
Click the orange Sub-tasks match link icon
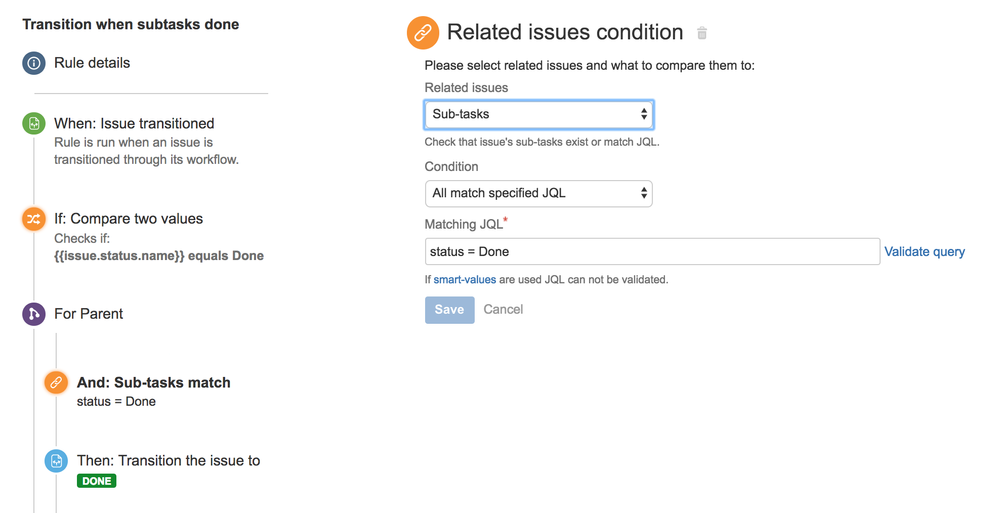56,382
